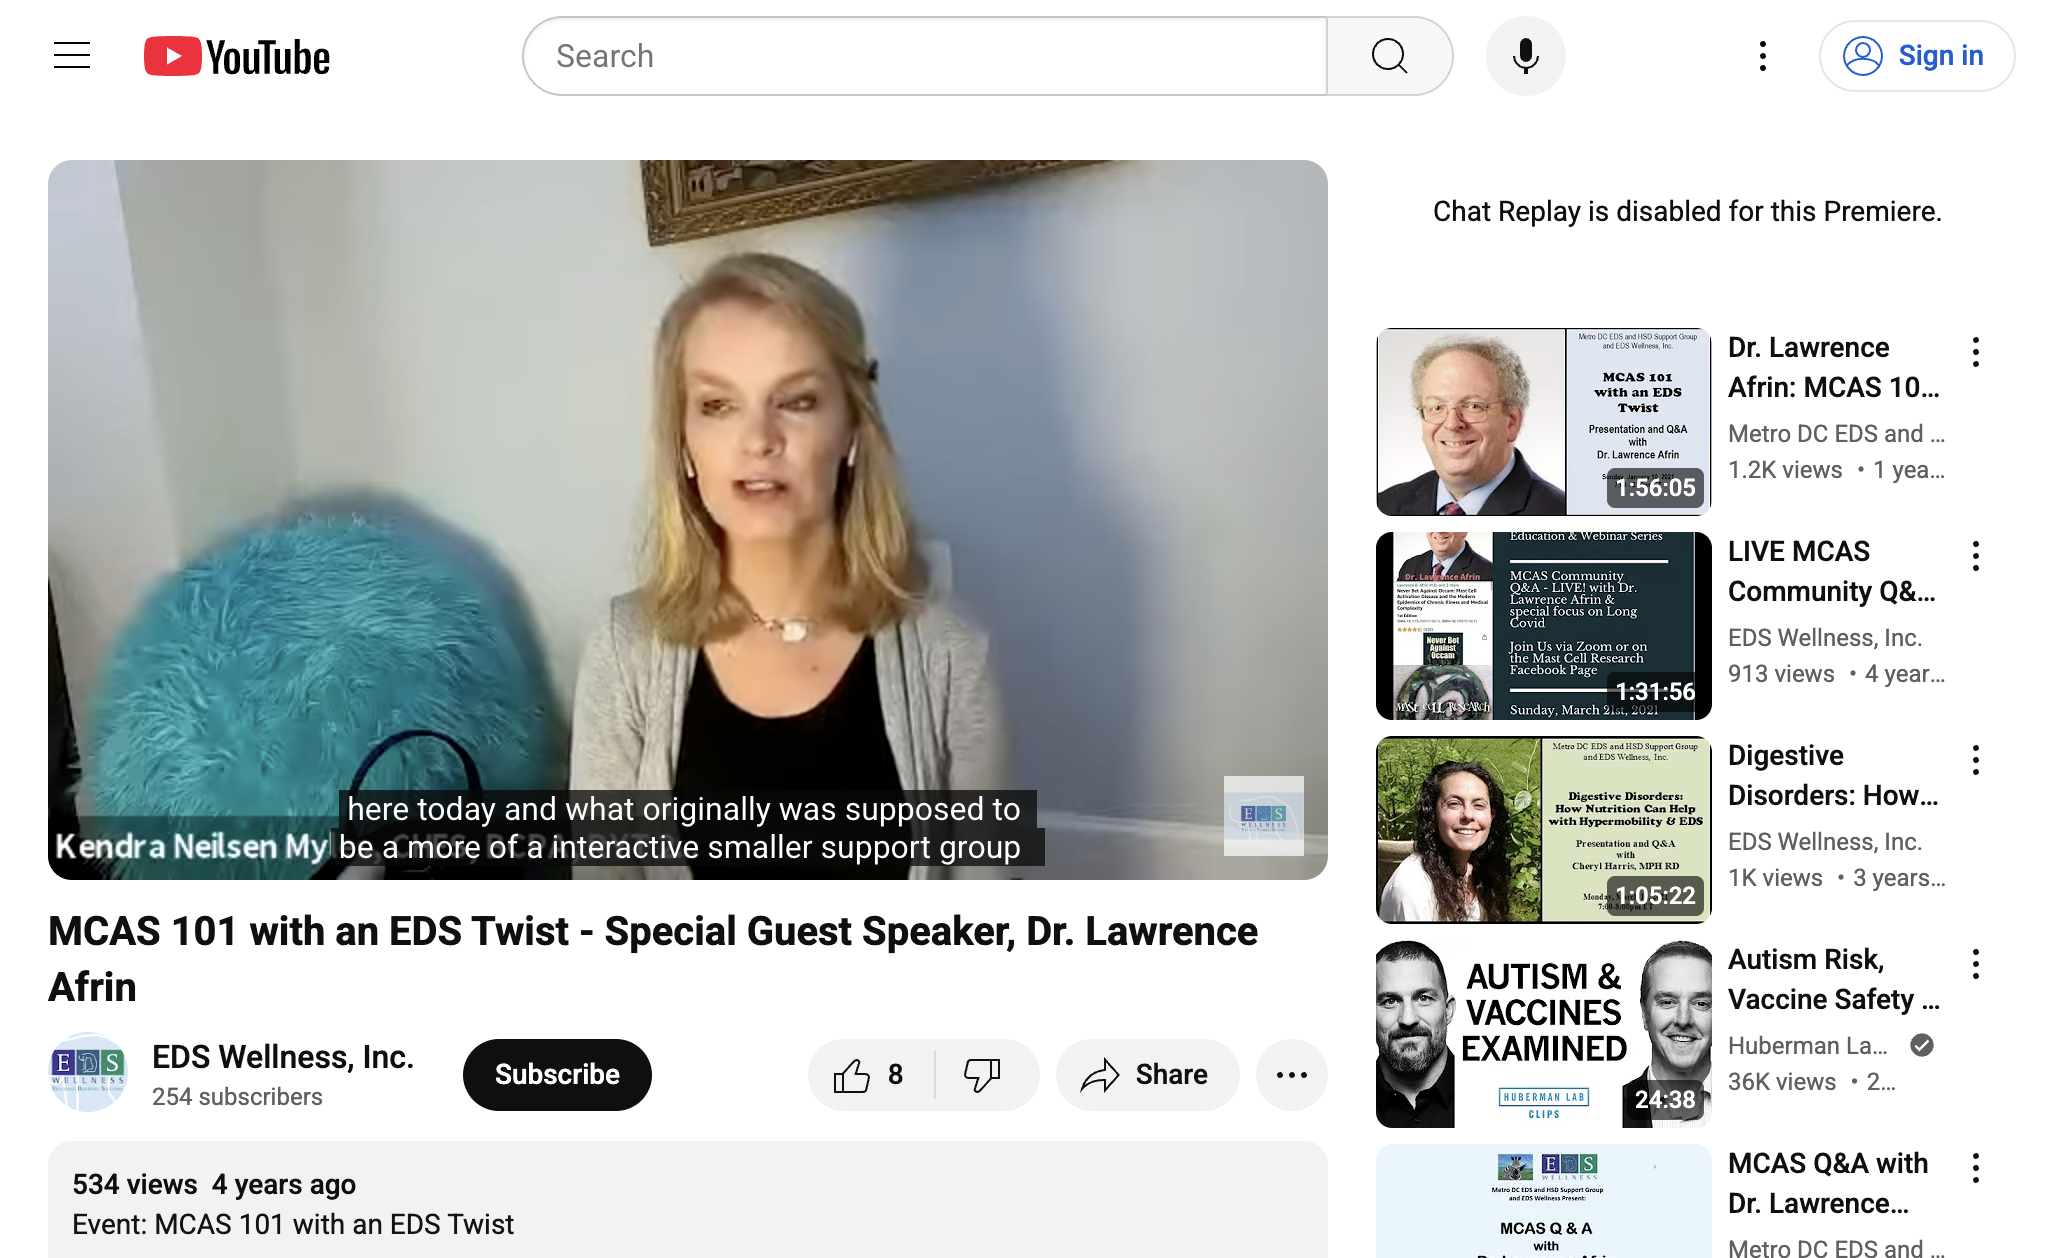2048x1258 pixels.
Task: Open options for LIVE MCAS Community video
Action: point(1976,555)
